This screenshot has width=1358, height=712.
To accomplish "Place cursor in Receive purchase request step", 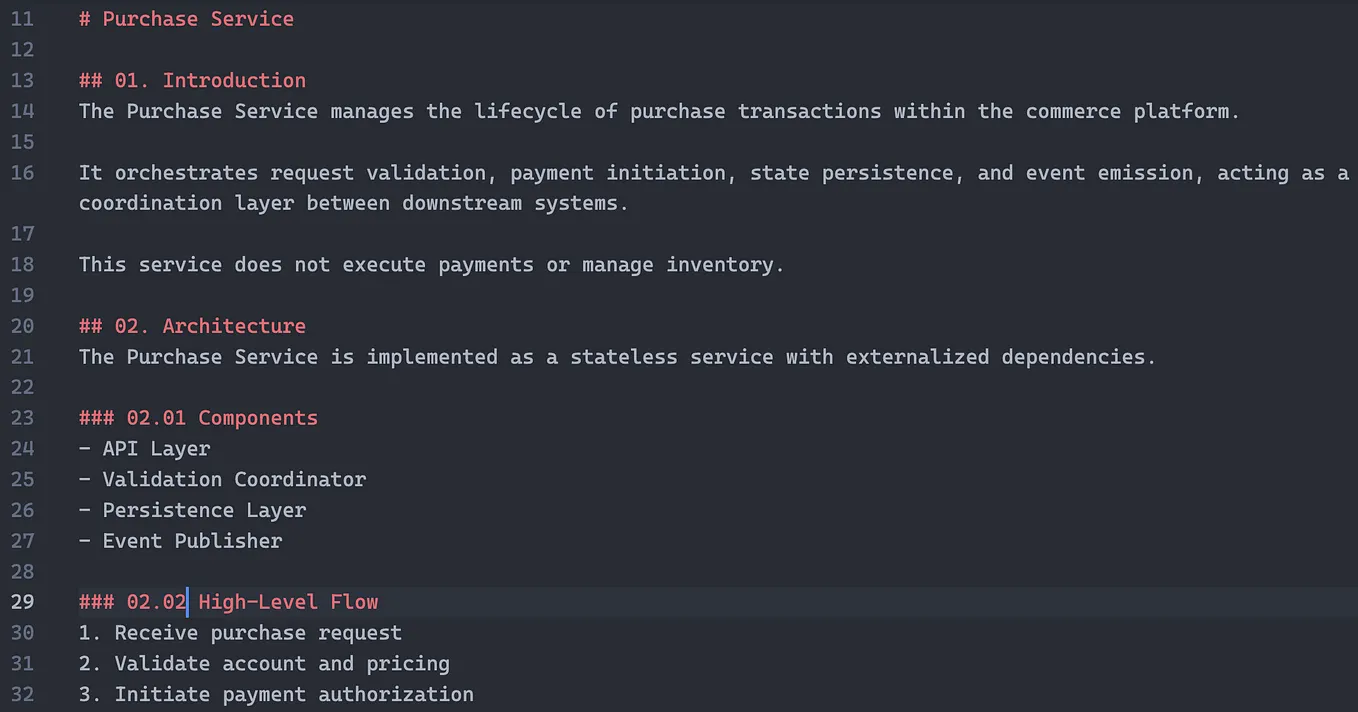I will [240, 633].
